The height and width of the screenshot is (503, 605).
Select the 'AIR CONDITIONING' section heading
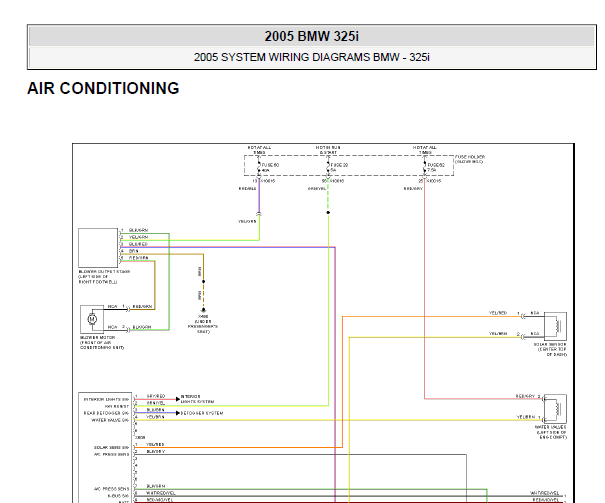[x=103, y=88]
